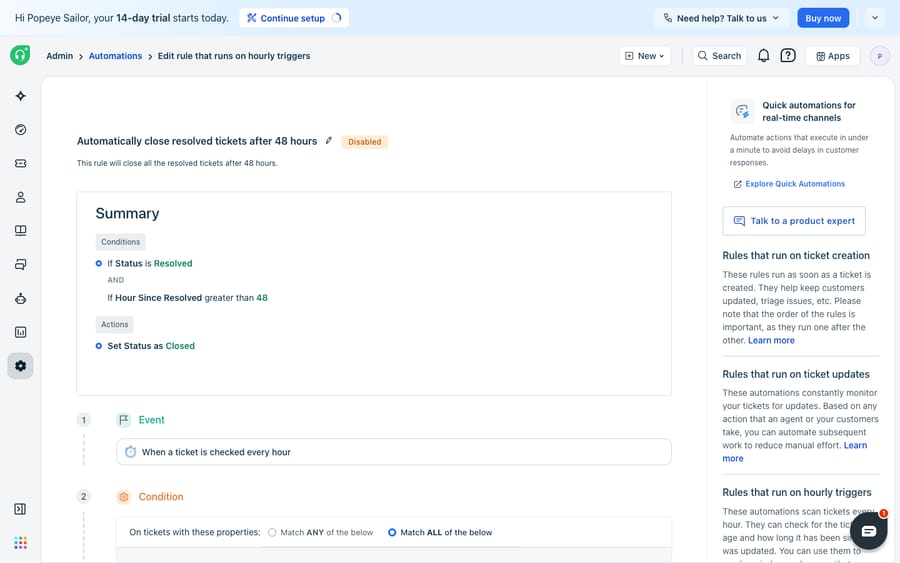Click the hourly clock icon in event box
This screenshot has height=563, width=900.
pyautogui.click(x=131, y=452)
